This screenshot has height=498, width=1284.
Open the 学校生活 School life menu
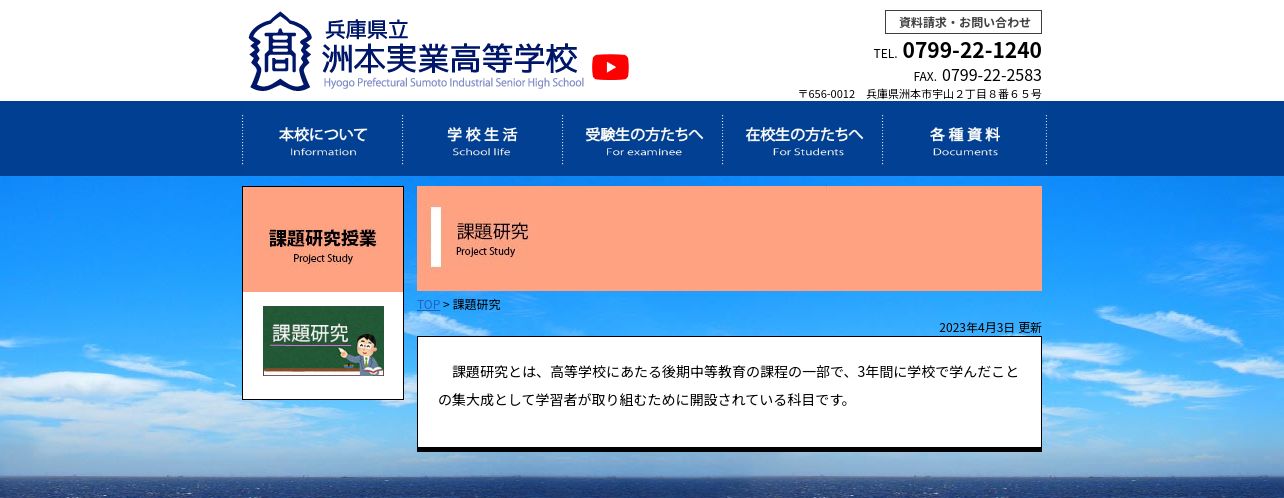pos(482,140)
